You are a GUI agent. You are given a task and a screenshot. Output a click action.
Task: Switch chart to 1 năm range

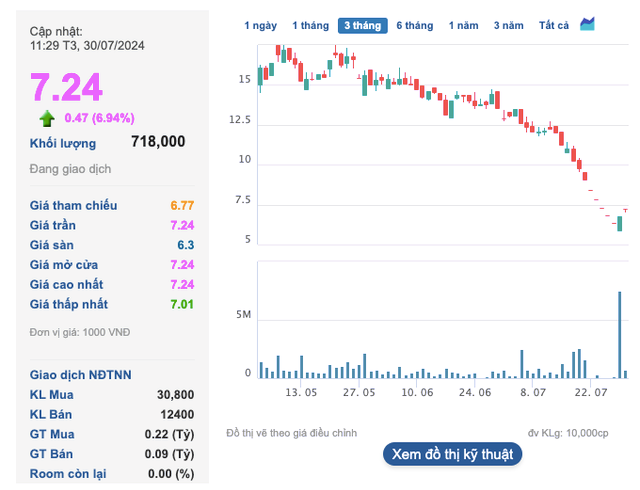[x=463, y=25]
